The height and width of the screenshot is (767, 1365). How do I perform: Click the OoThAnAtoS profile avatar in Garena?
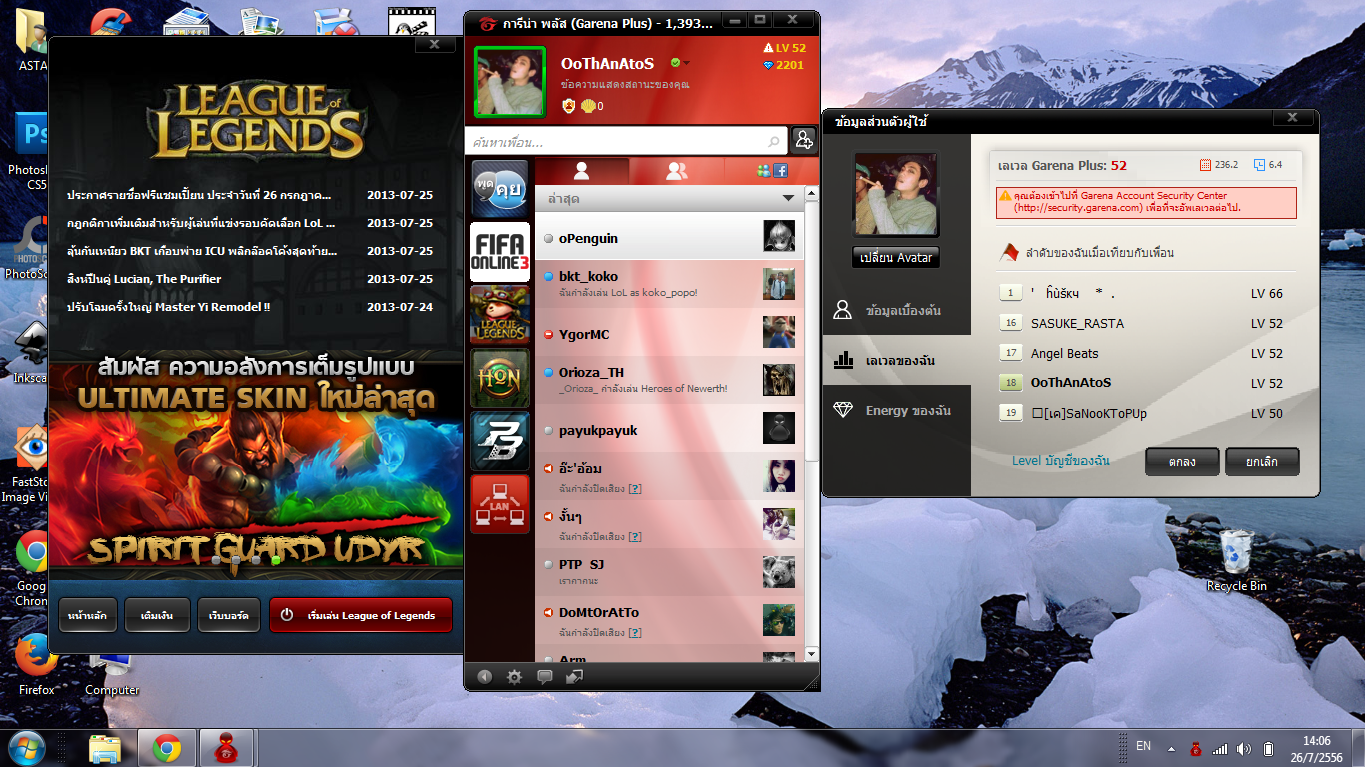click(510, 82)
